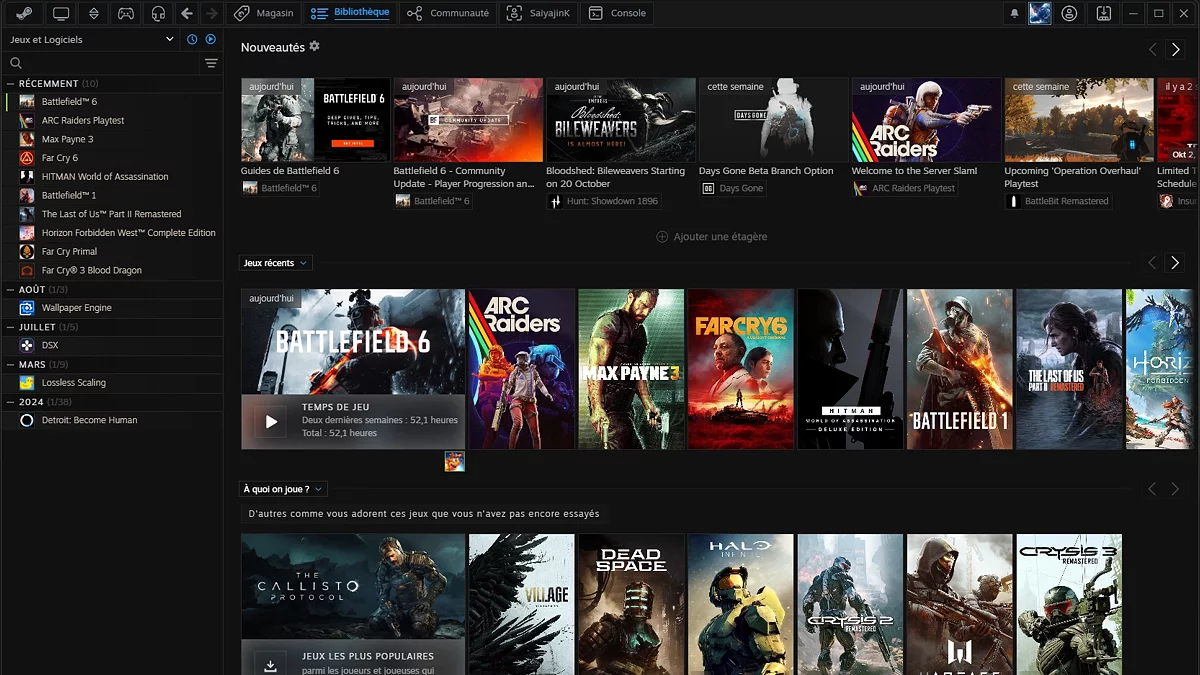Open the Communauté tab
Viewport: 1200px width, 675px height.
click(449, 14)
